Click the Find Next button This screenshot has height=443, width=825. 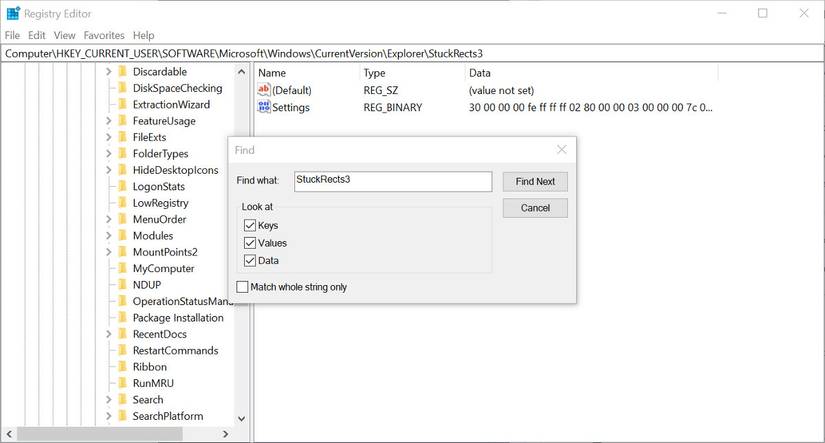point(535,181)
